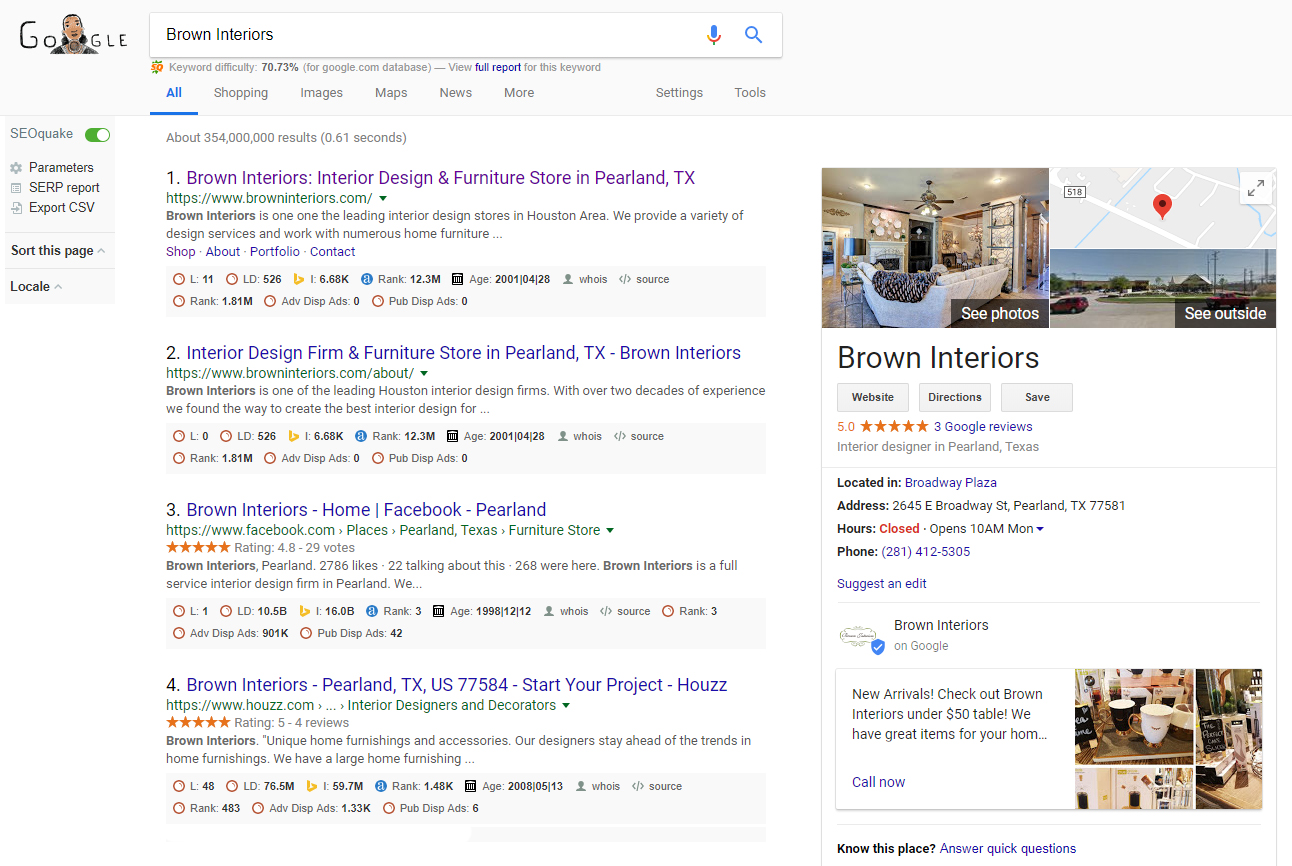Click Suggest an edit link
Viewport: 1292px width, 866px height.
click(x=882, y=584)
